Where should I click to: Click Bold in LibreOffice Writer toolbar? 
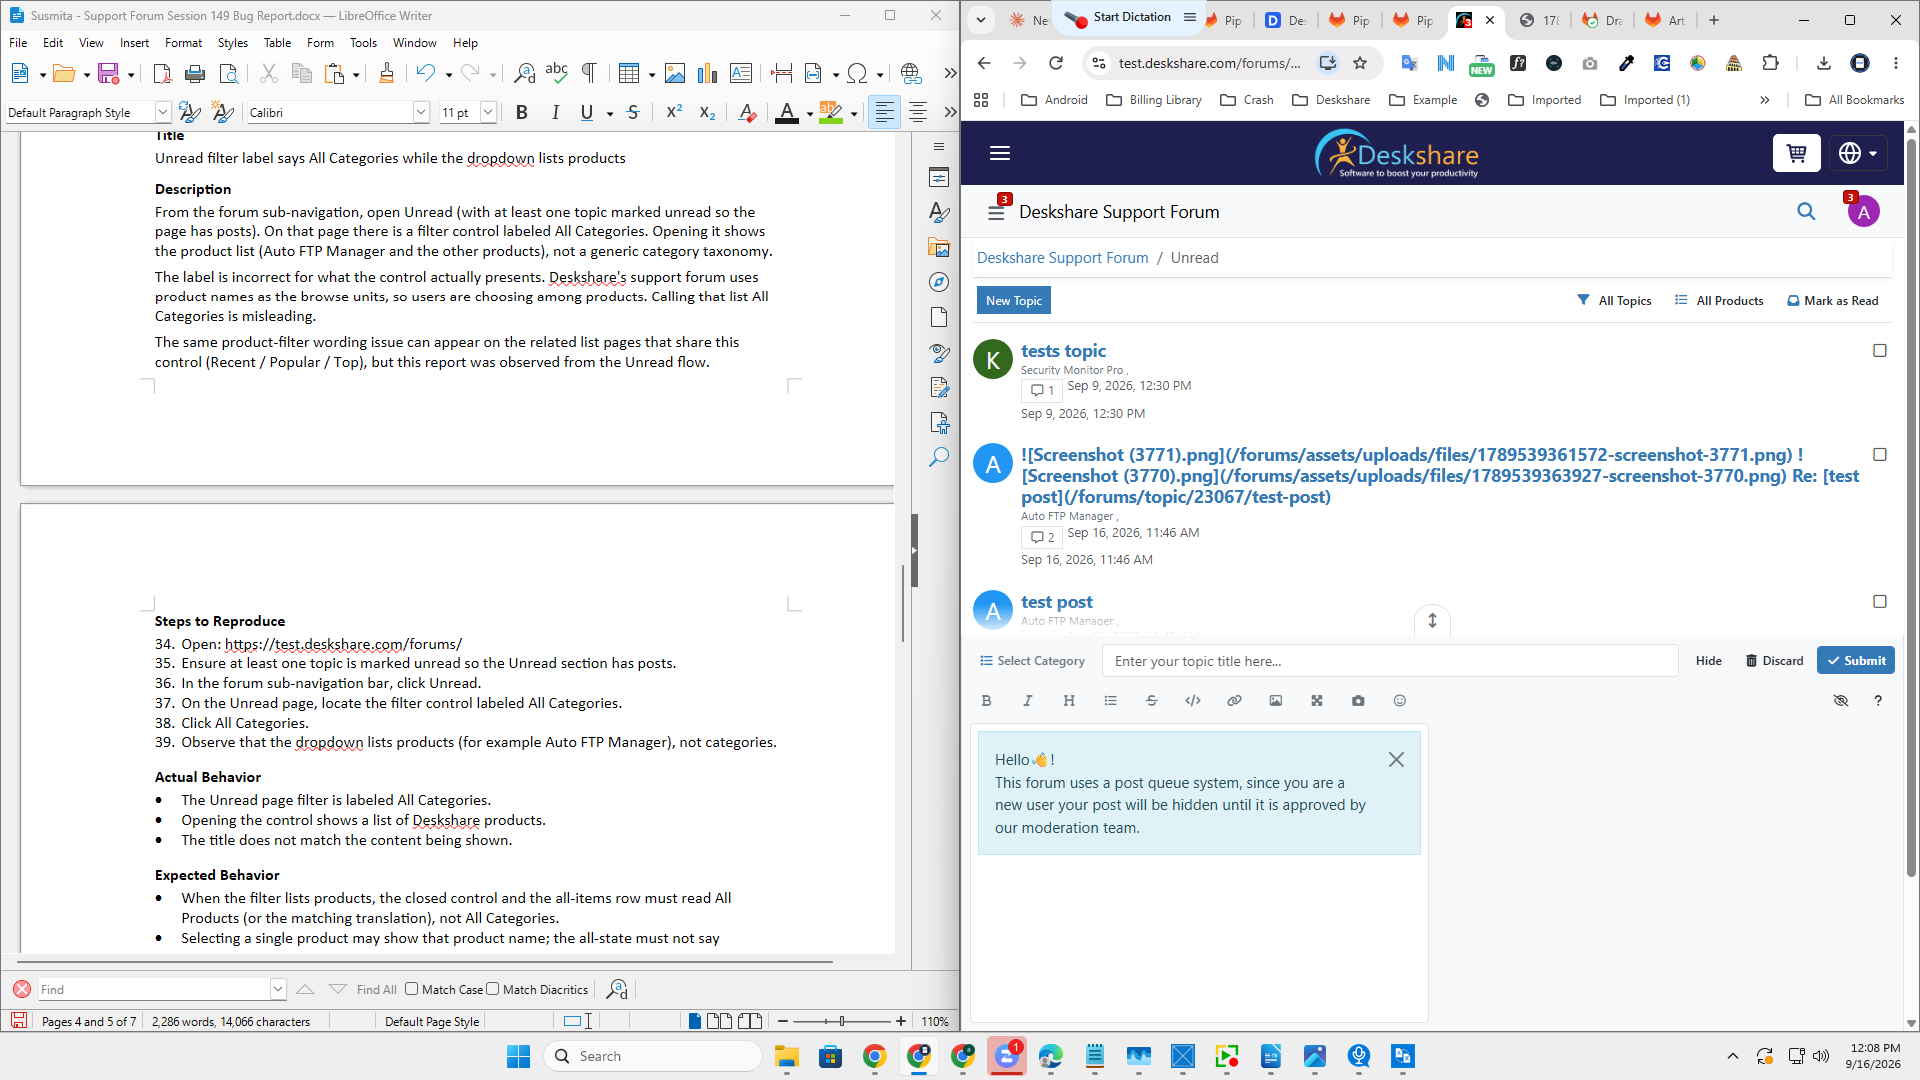[521, 113]
